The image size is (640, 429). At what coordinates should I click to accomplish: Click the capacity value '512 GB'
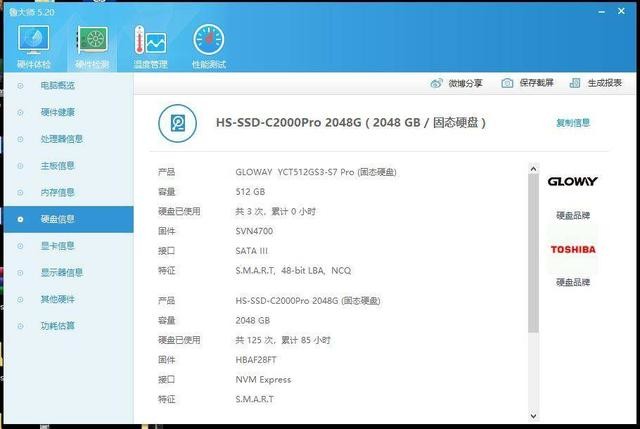[250, 192]
